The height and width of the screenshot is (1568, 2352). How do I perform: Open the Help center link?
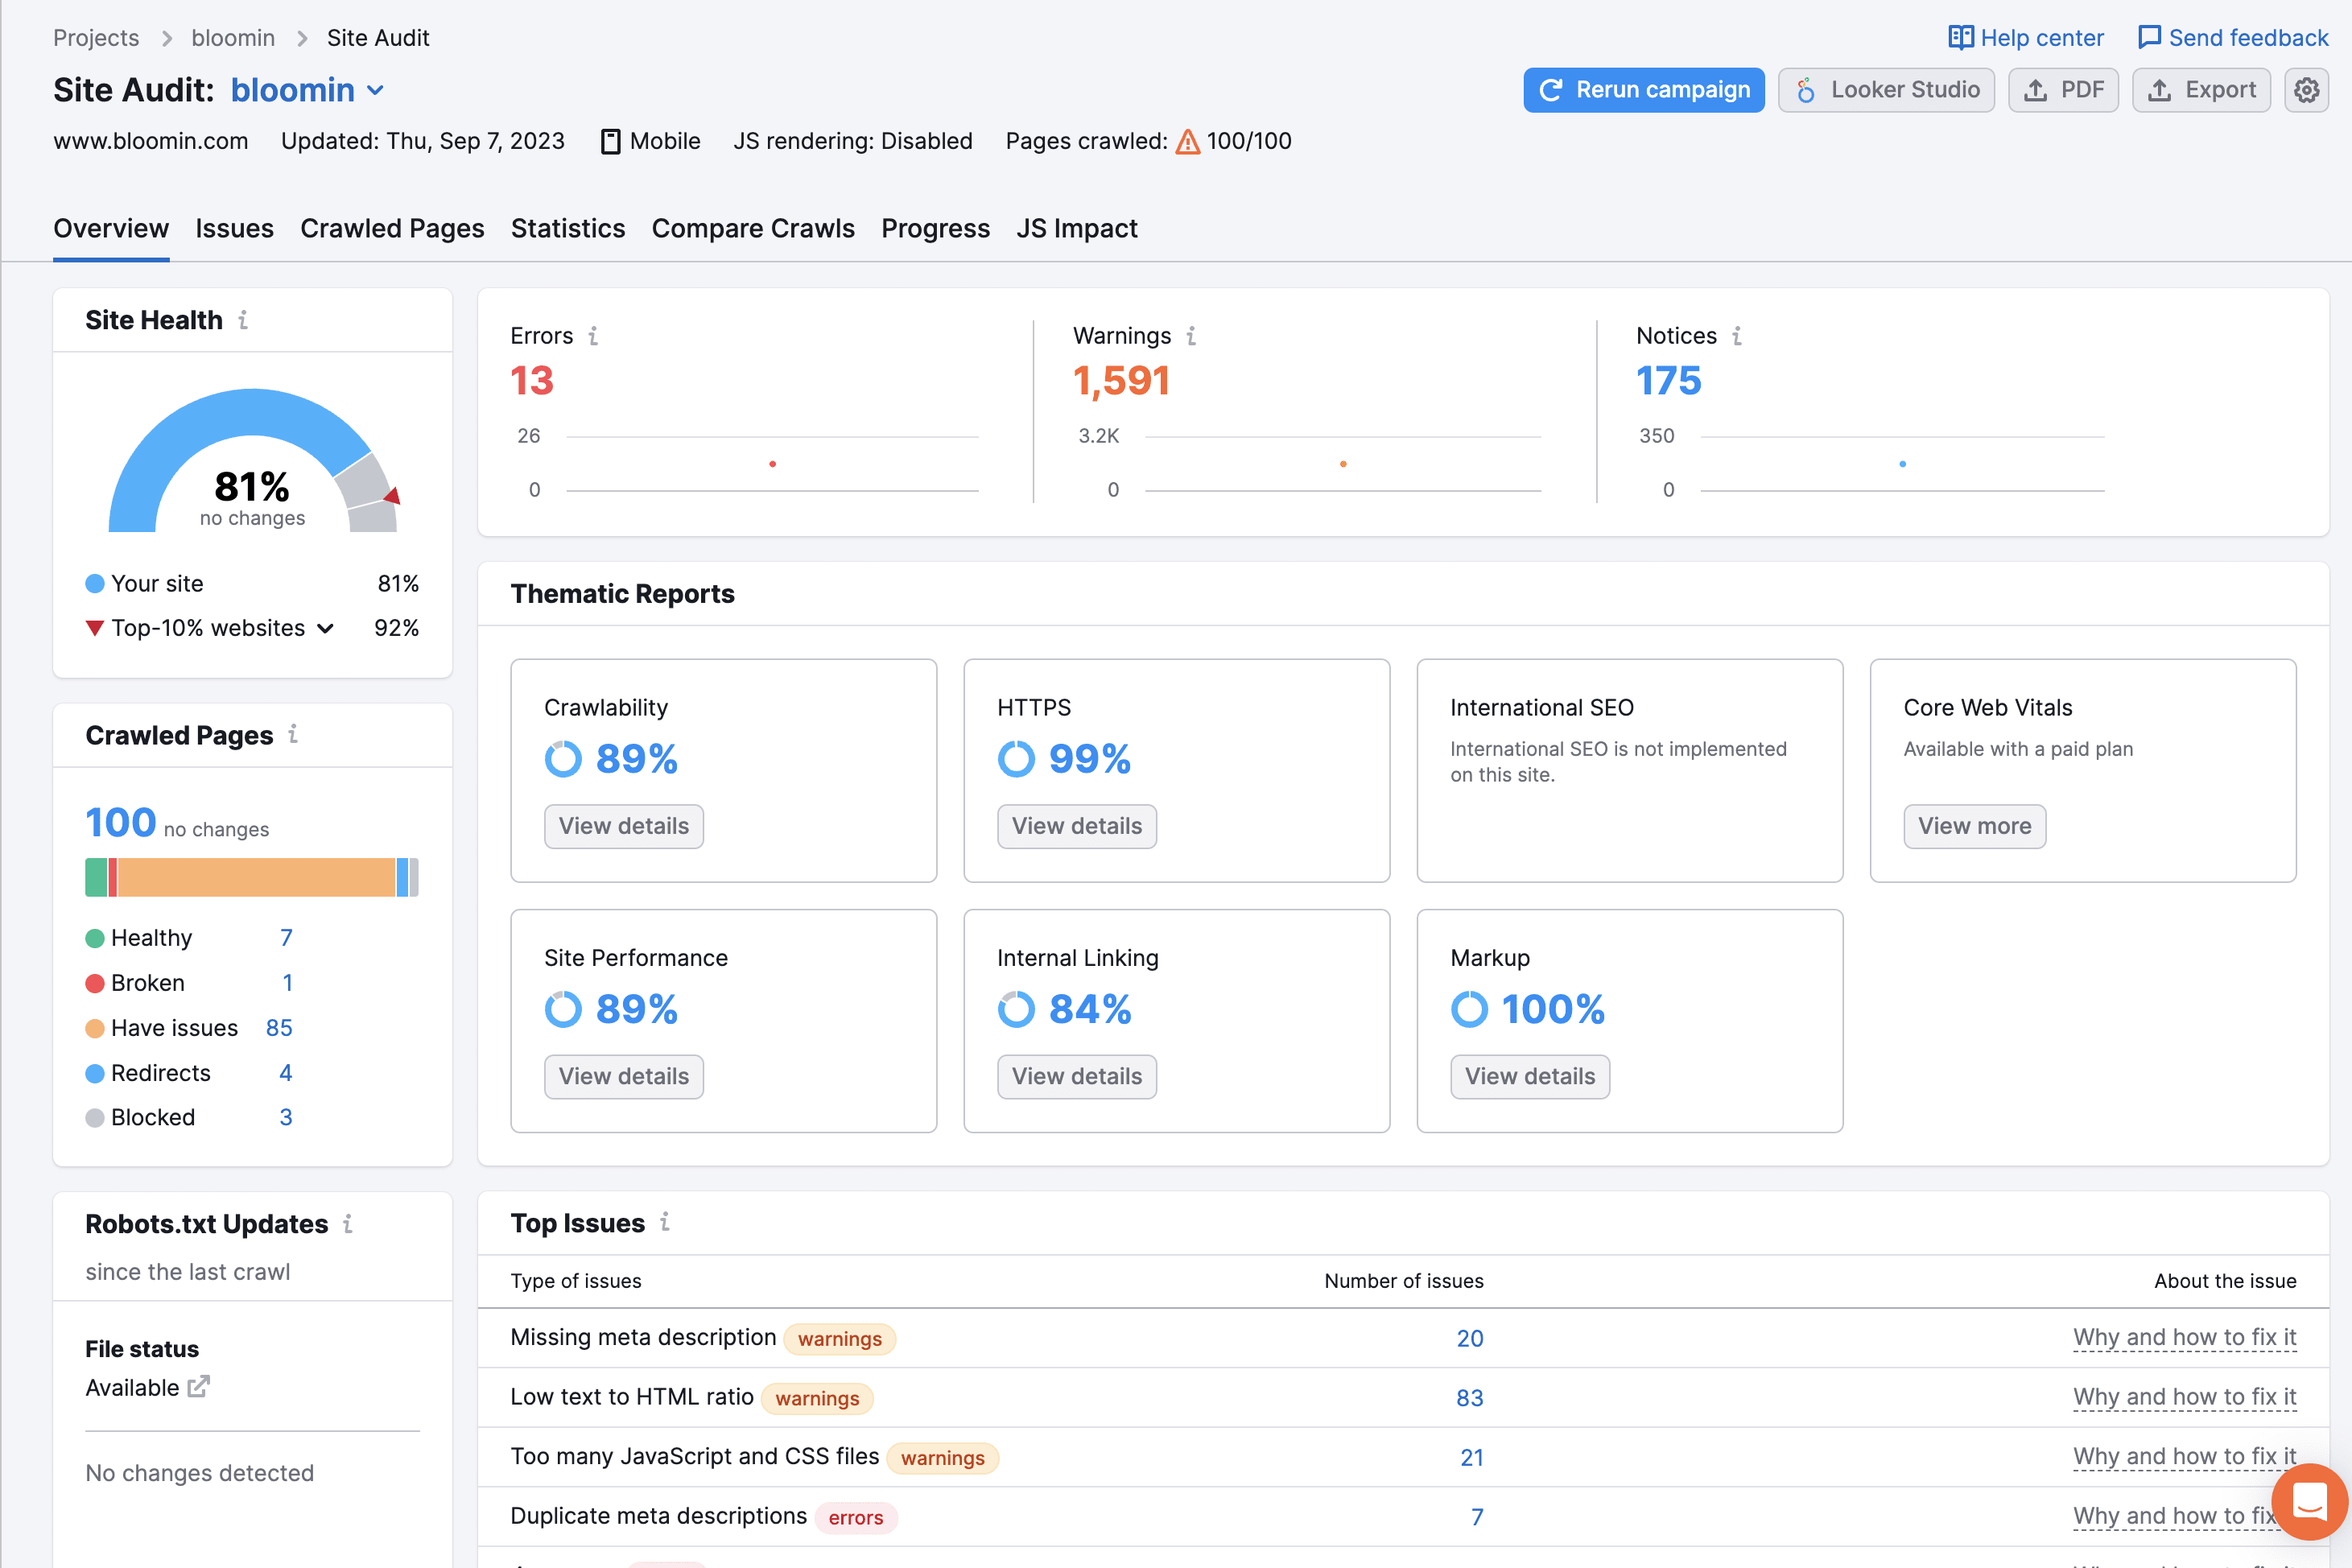click(x=2026, y=38)
